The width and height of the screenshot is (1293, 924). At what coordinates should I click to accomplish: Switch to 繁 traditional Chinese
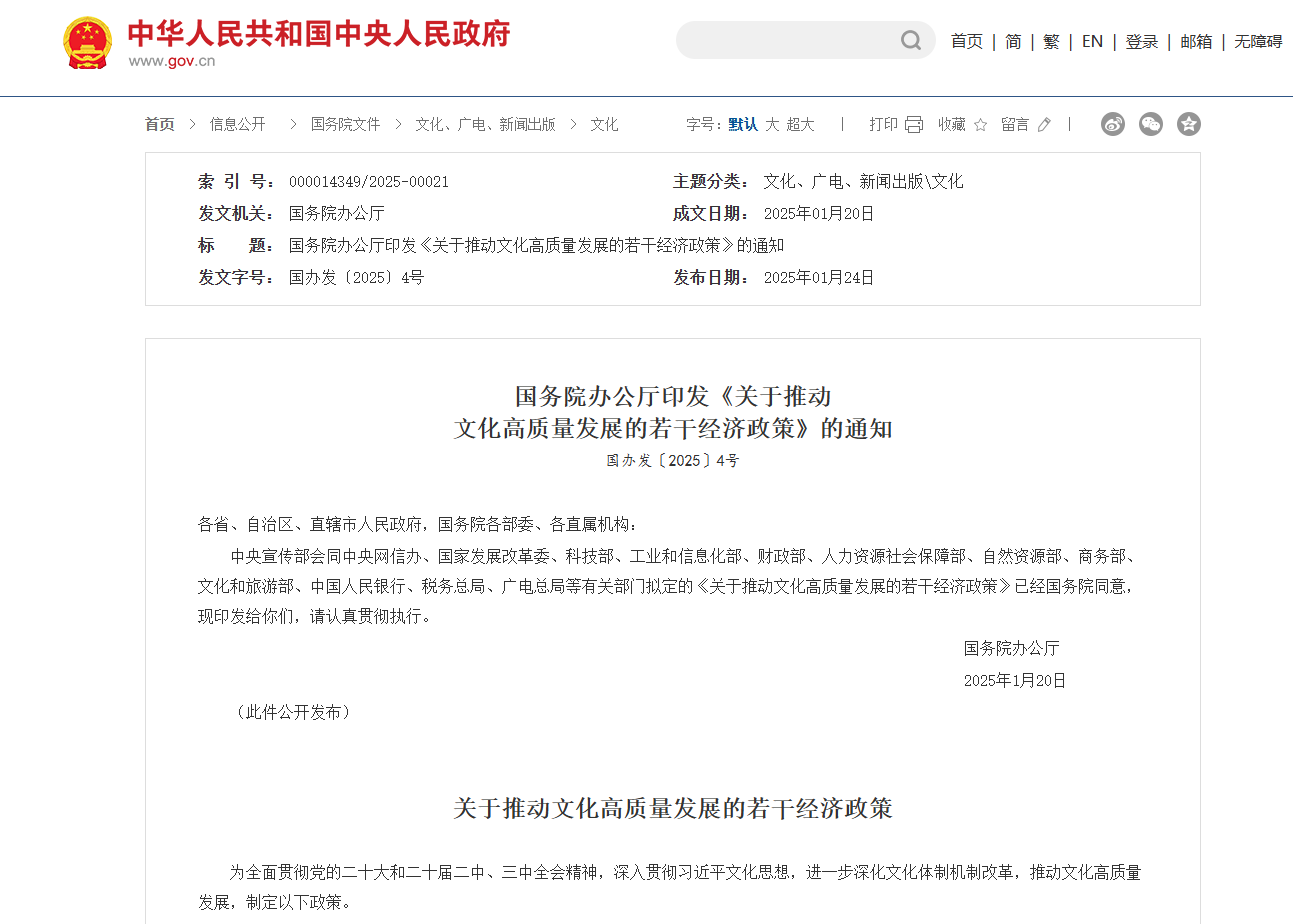(1051, 41)
